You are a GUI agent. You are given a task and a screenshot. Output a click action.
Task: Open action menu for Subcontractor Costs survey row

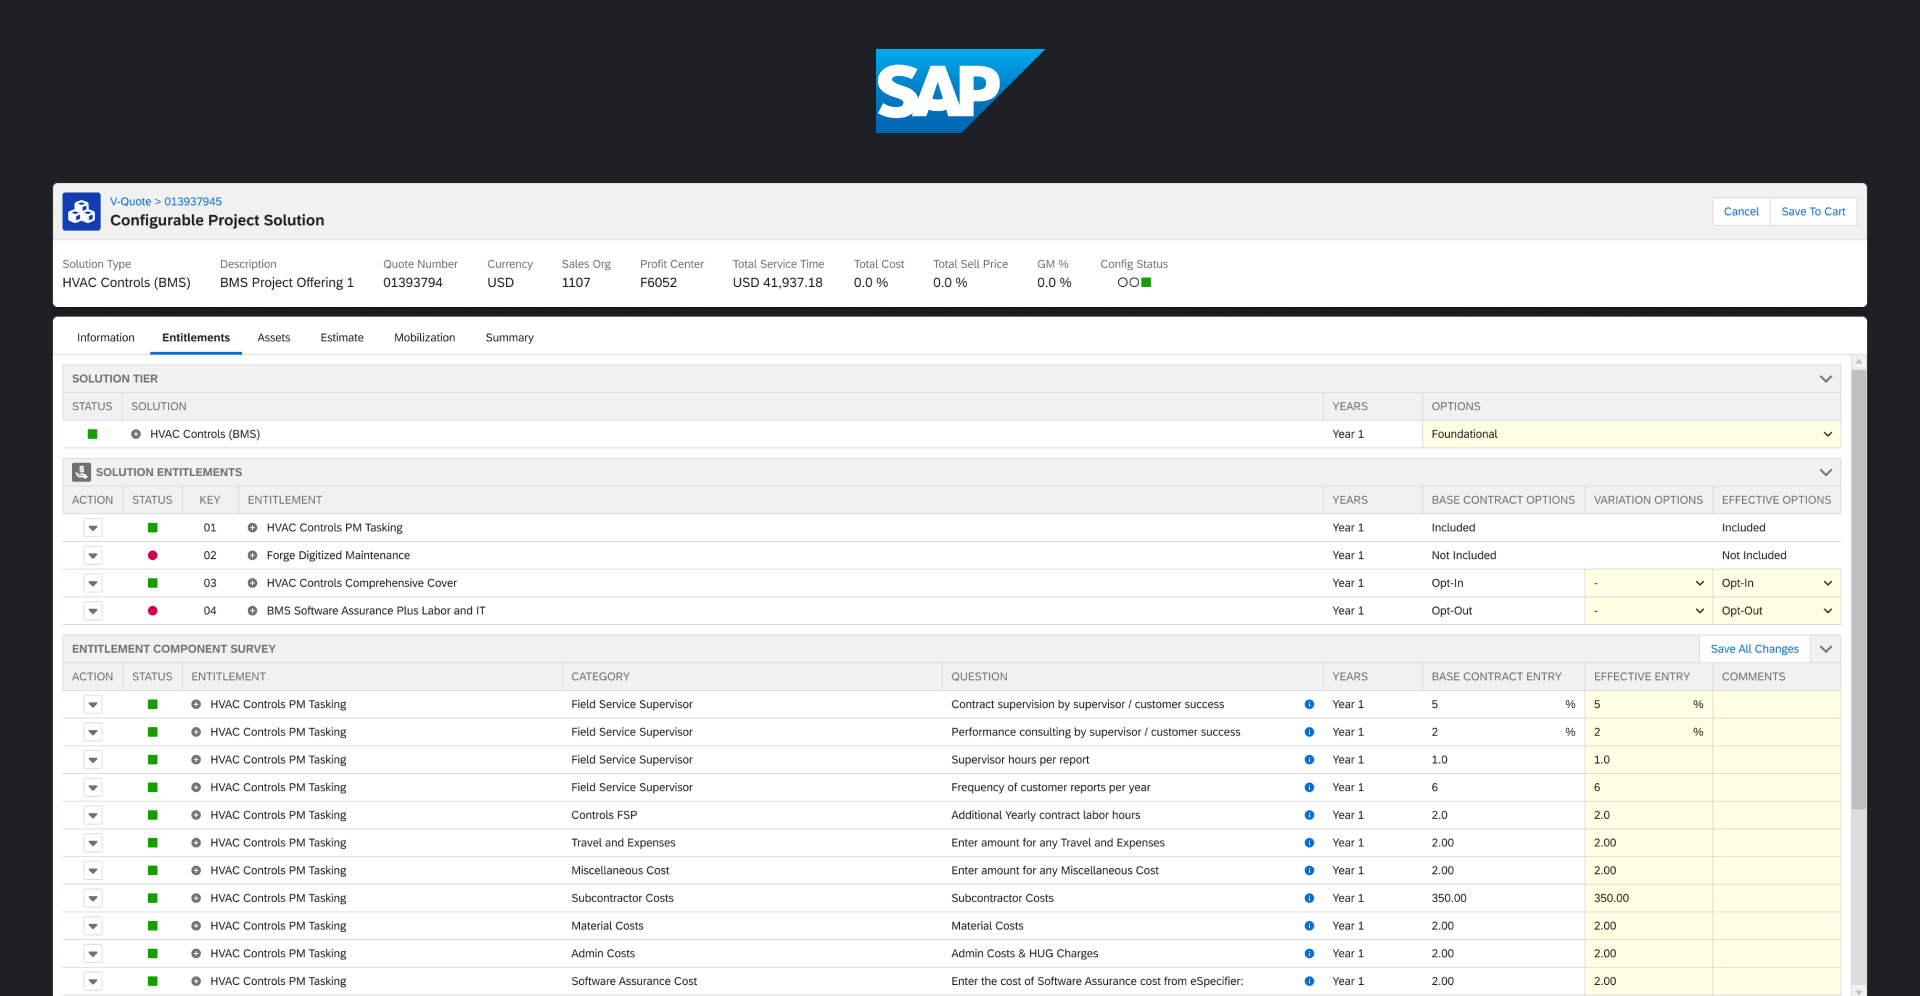click(93, 898)
